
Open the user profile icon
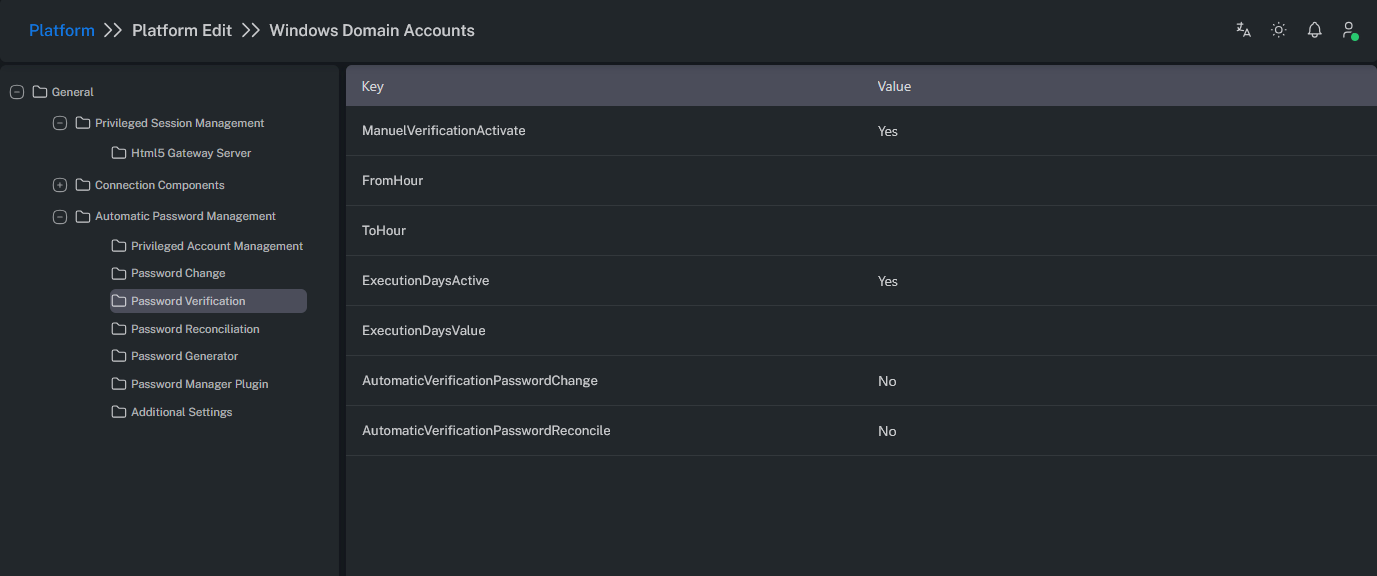pyautogui.click(x=1349, y=30)
